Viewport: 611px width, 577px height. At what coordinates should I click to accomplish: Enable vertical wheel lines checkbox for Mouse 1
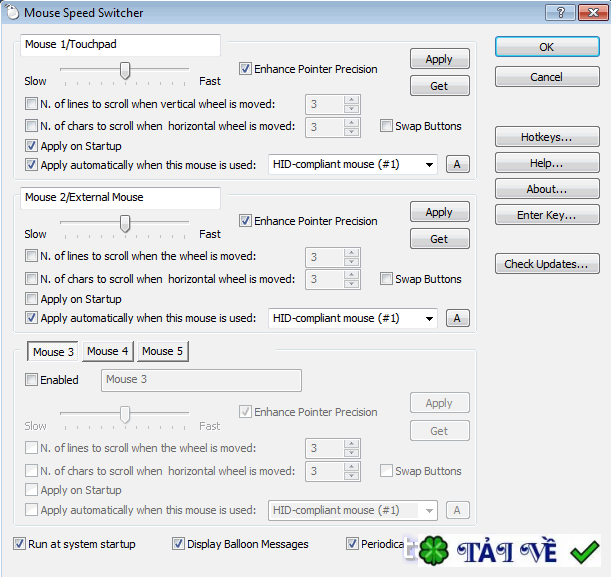click(x=31, y=104)
